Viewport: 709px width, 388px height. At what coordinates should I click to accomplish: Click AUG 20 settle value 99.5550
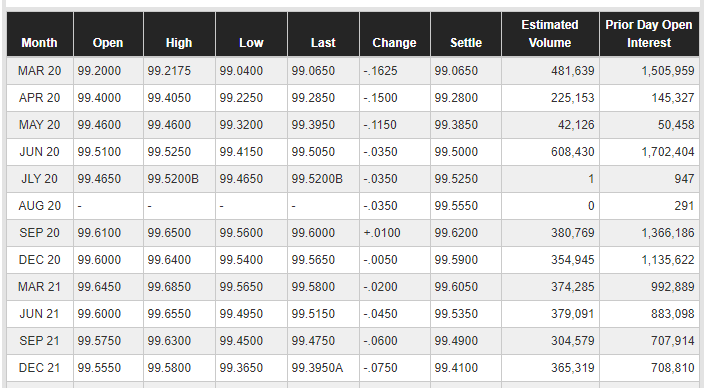(456, 206)
